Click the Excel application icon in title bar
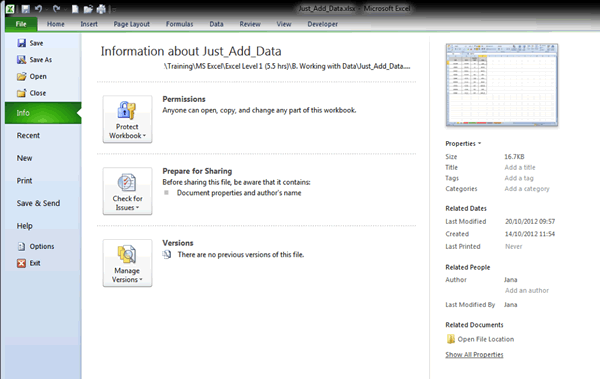The height and width of the screenshot is (379, 600). pos(10,8)
